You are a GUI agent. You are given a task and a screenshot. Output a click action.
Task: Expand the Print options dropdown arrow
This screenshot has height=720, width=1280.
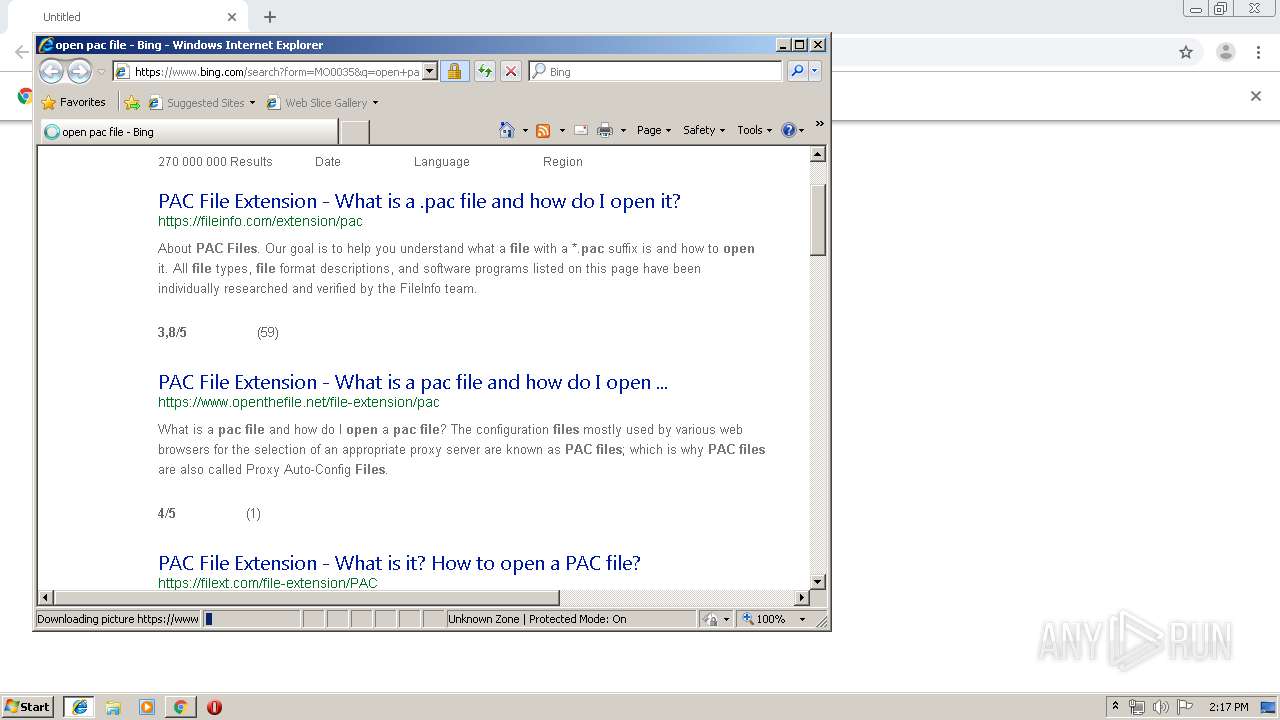623,130
